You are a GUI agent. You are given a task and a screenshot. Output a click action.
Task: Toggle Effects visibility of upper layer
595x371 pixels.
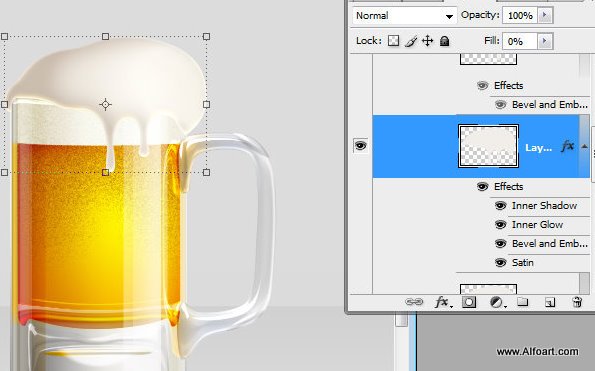coord(482,85)
